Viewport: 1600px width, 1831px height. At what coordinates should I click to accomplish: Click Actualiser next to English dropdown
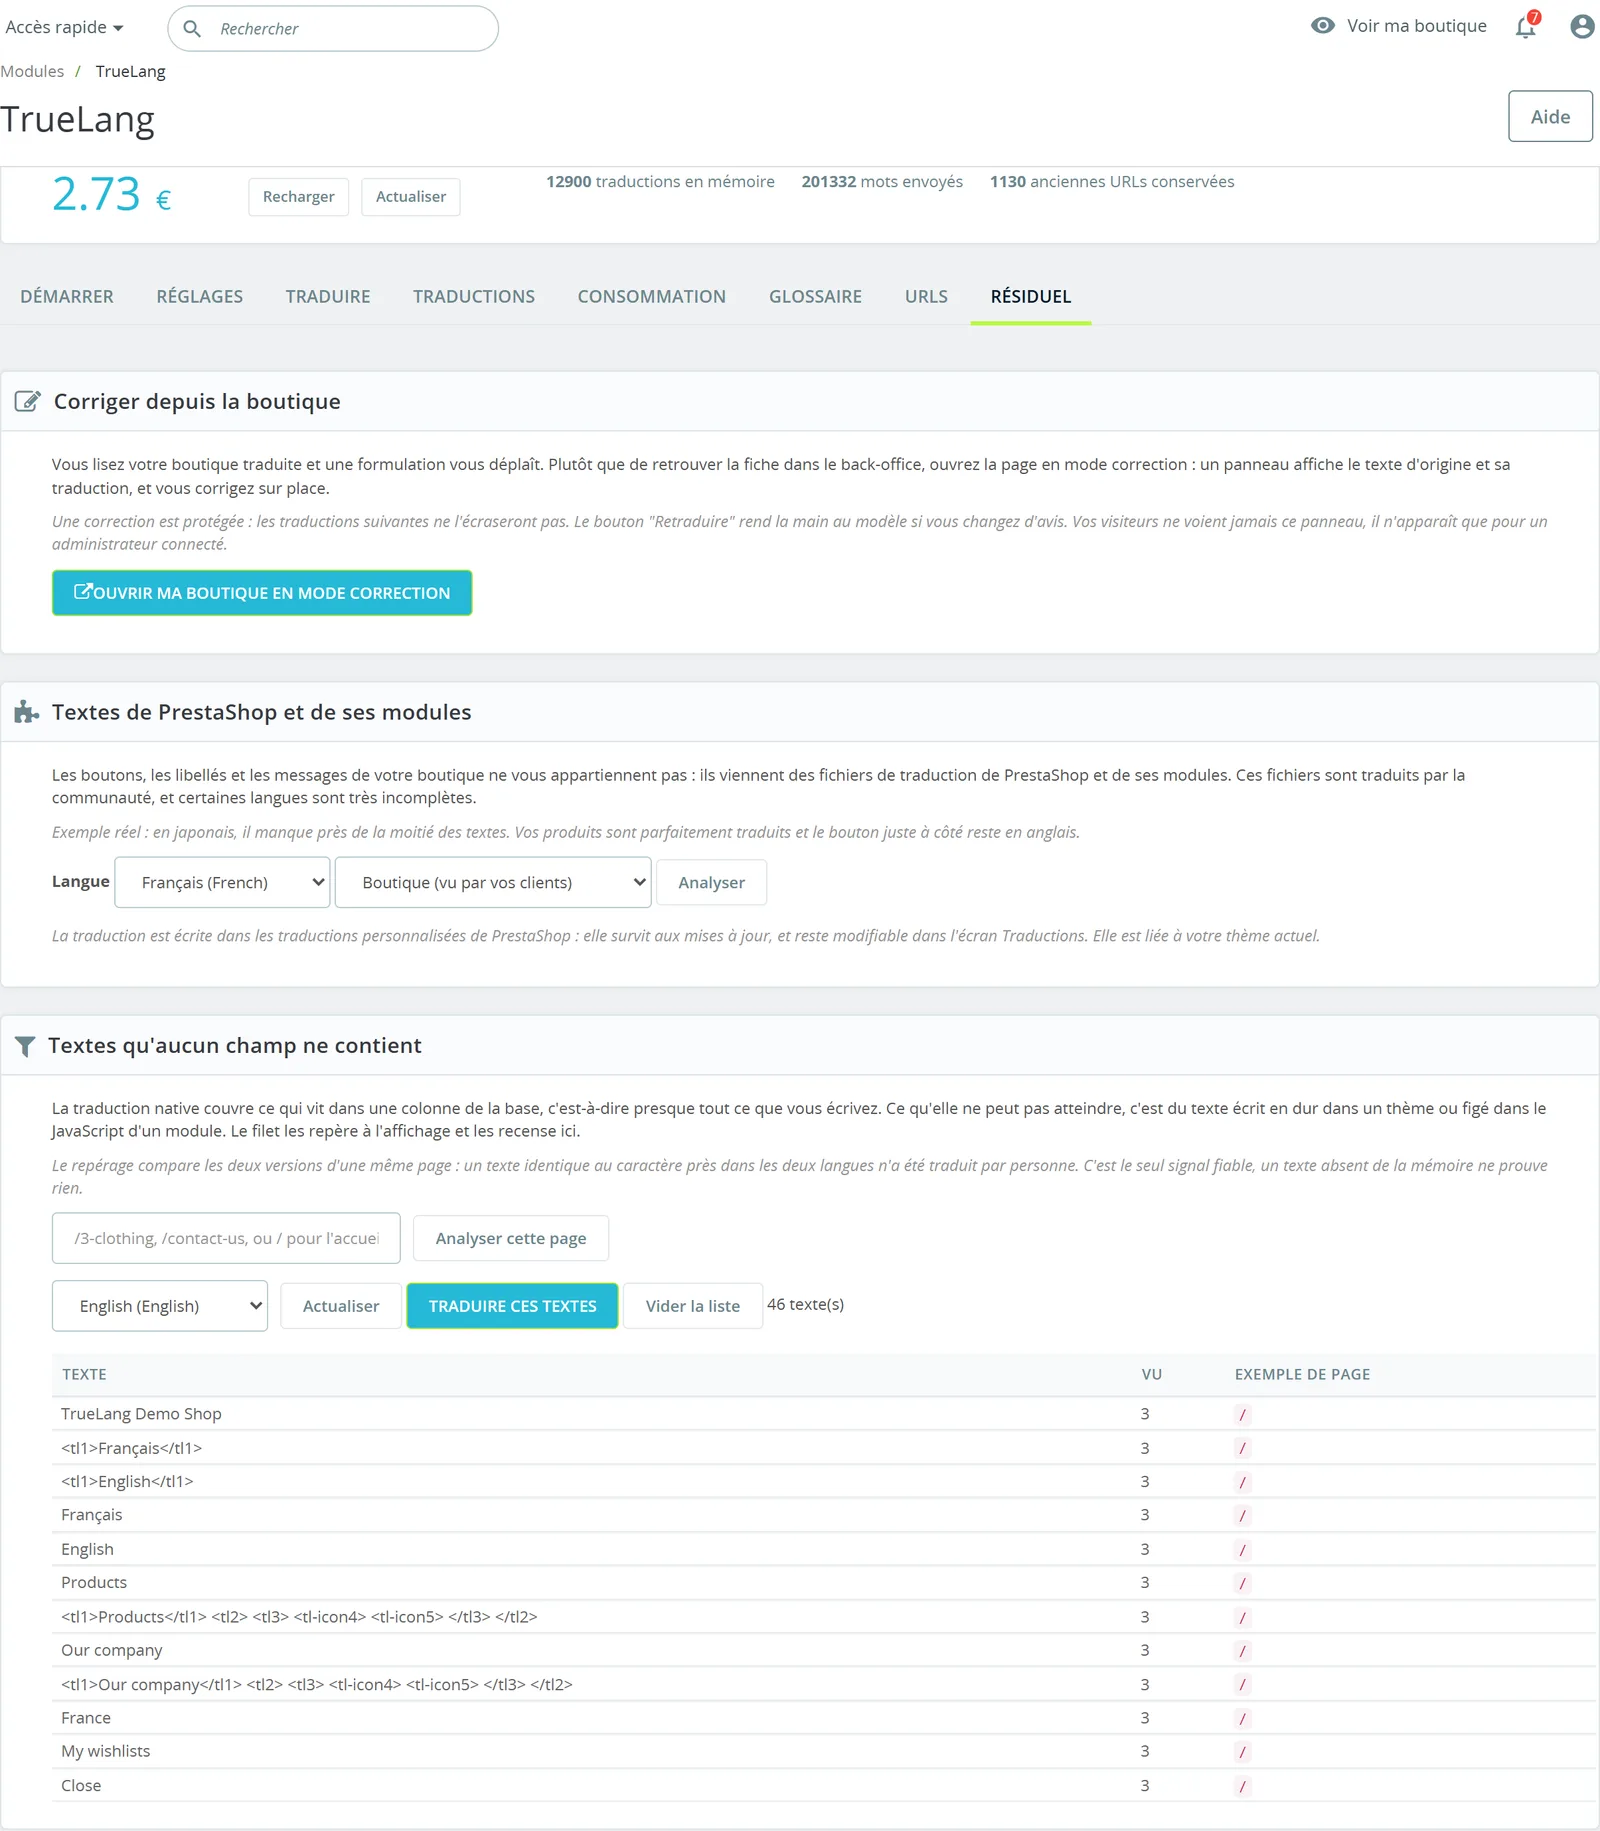pyautogui.click(x=341, y=1306)
